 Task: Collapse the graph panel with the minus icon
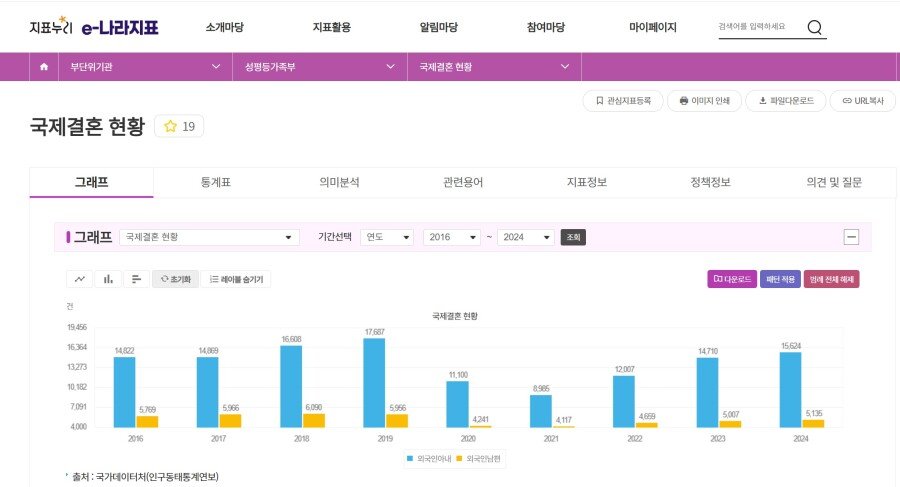pyautogui.click(x=851, y=237)
